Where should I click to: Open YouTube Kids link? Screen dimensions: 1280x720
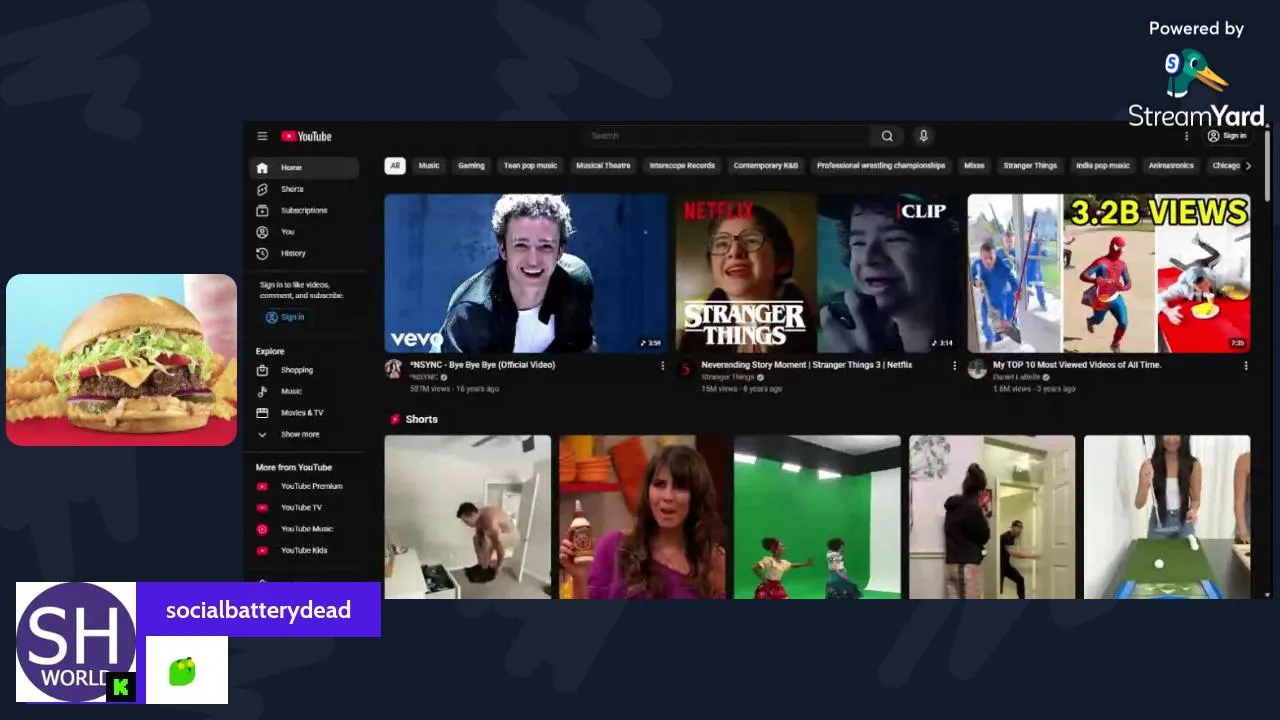(x=304, y=551)
